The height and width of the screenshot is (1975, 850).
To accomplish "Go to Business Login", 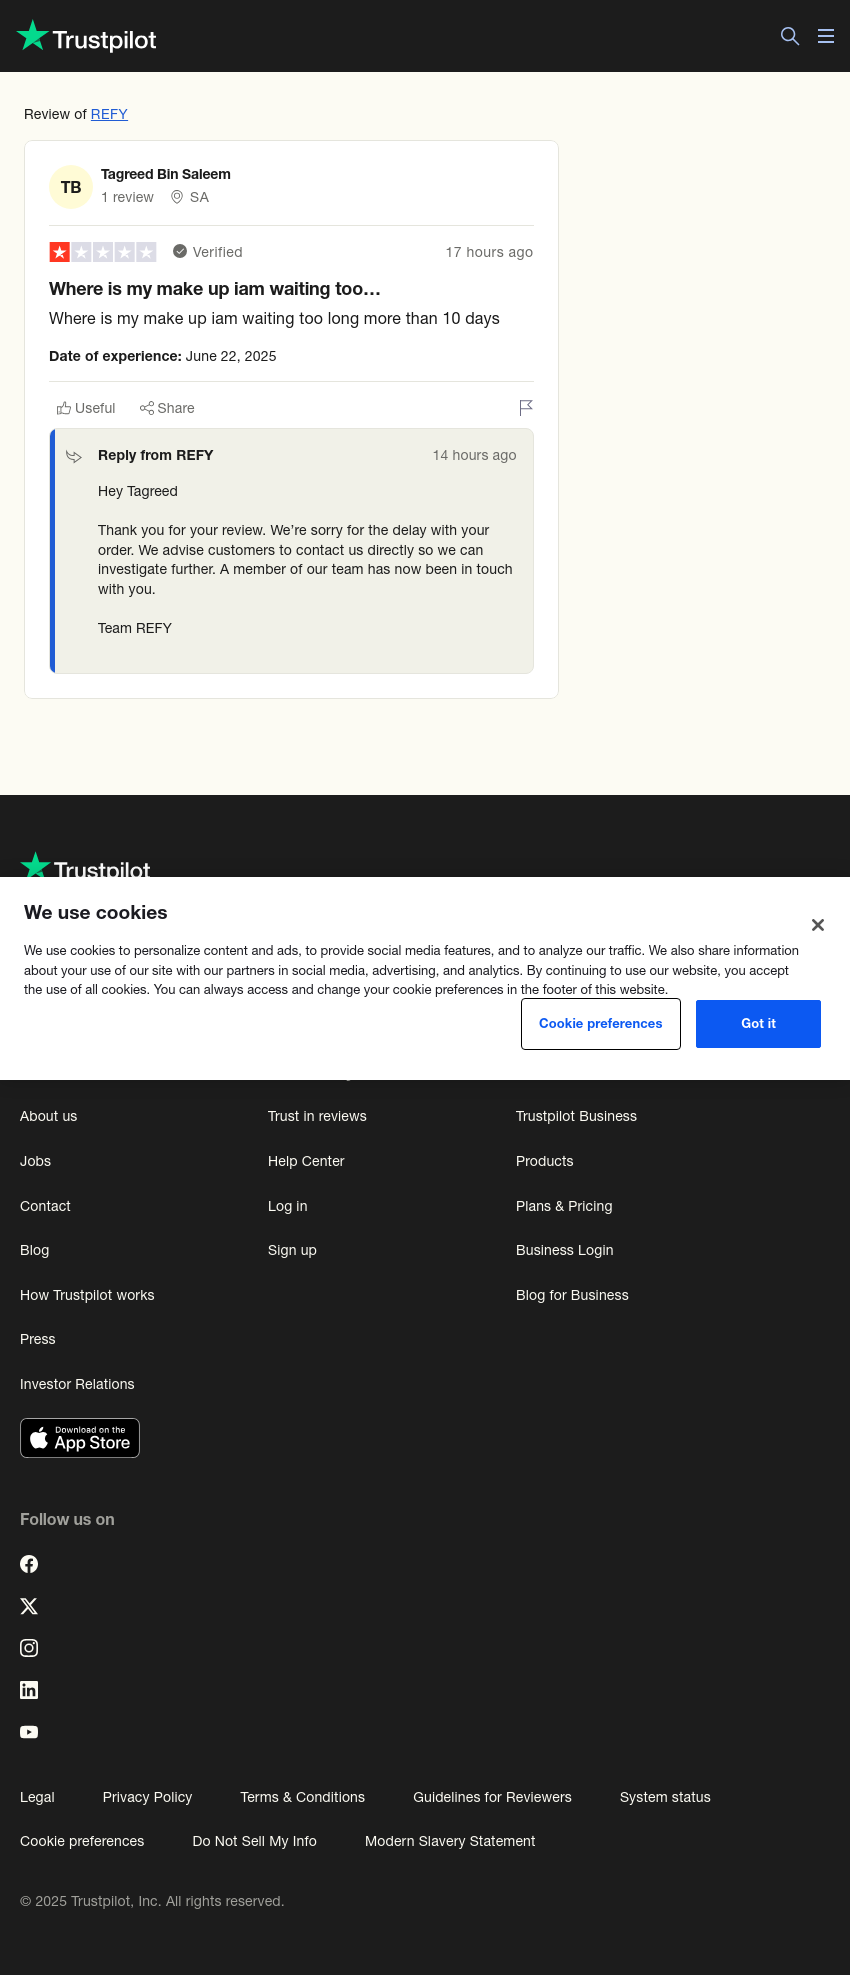I will coord(564,1250).
